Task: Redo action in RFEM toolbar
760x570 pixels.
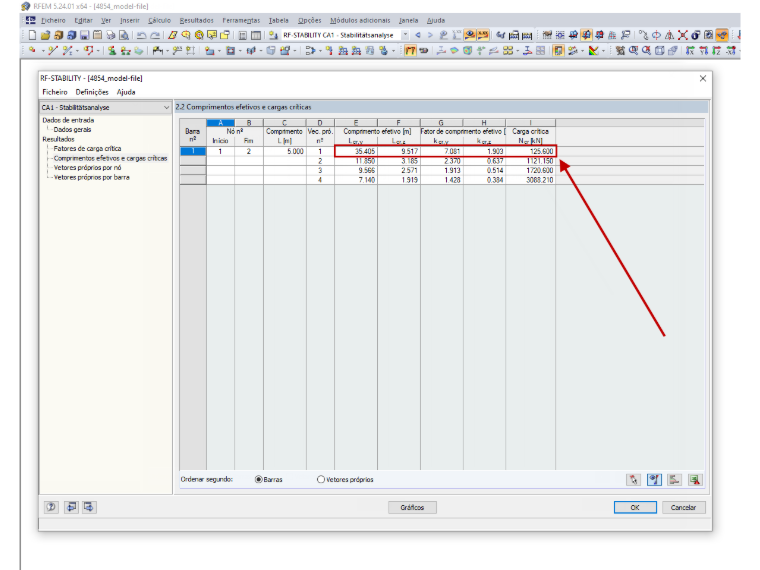Action: pos(155,35)
